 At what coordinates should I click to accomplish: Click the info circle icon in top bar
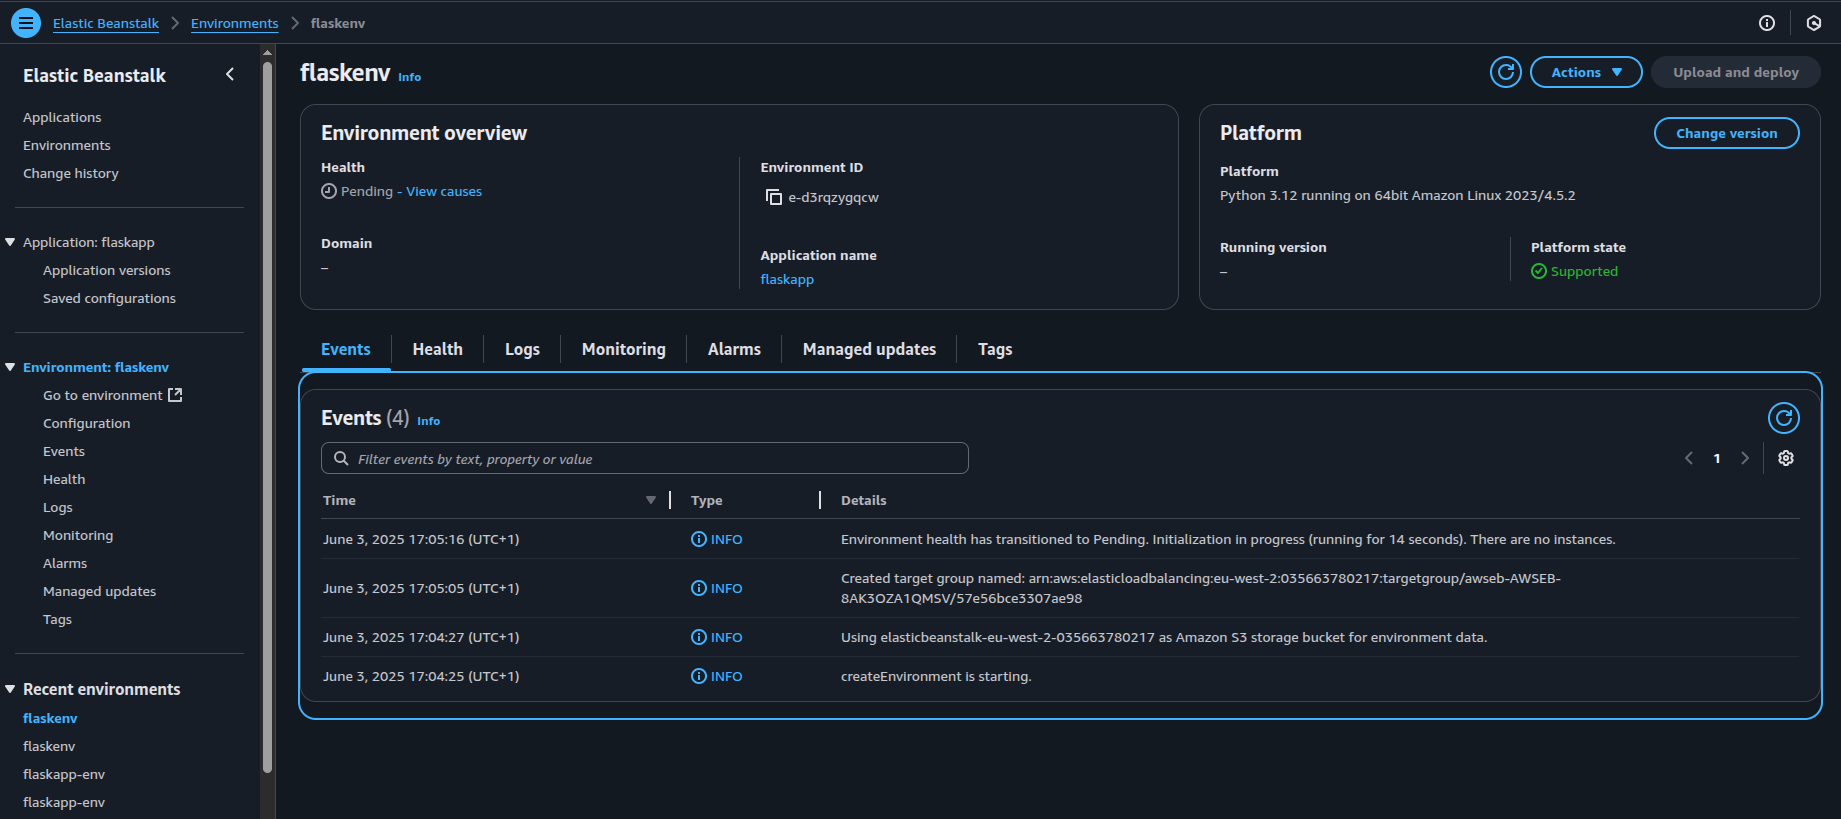pyautogui.click(x=1767, y=23)
